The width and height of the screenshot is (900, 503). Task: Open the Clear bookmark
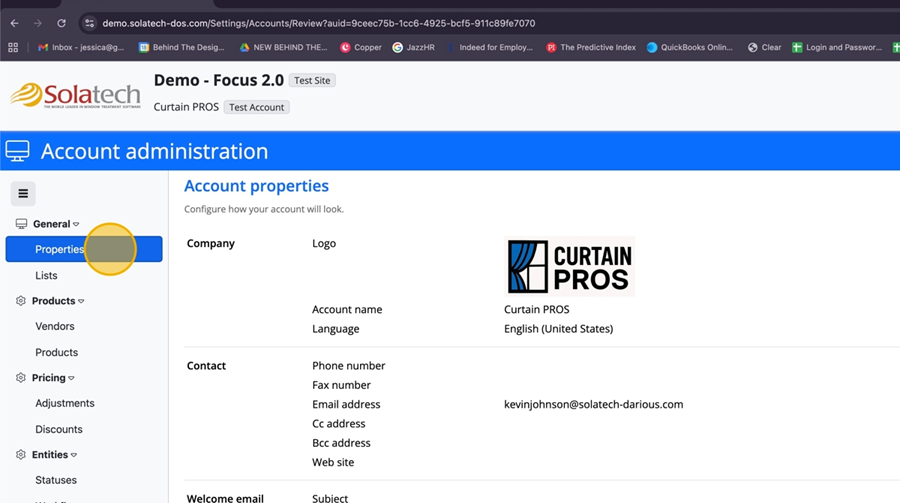point(765,48)
